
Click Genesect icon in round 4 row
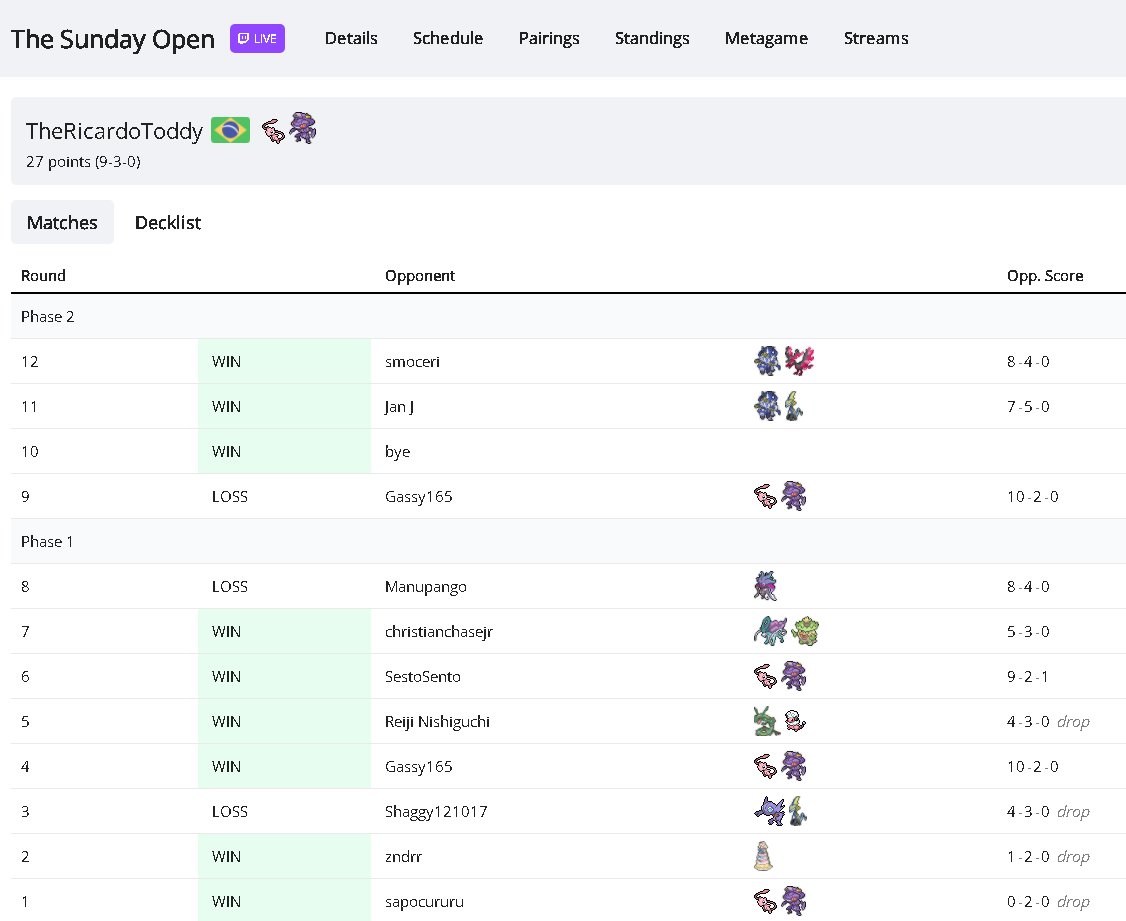[794, 765]
